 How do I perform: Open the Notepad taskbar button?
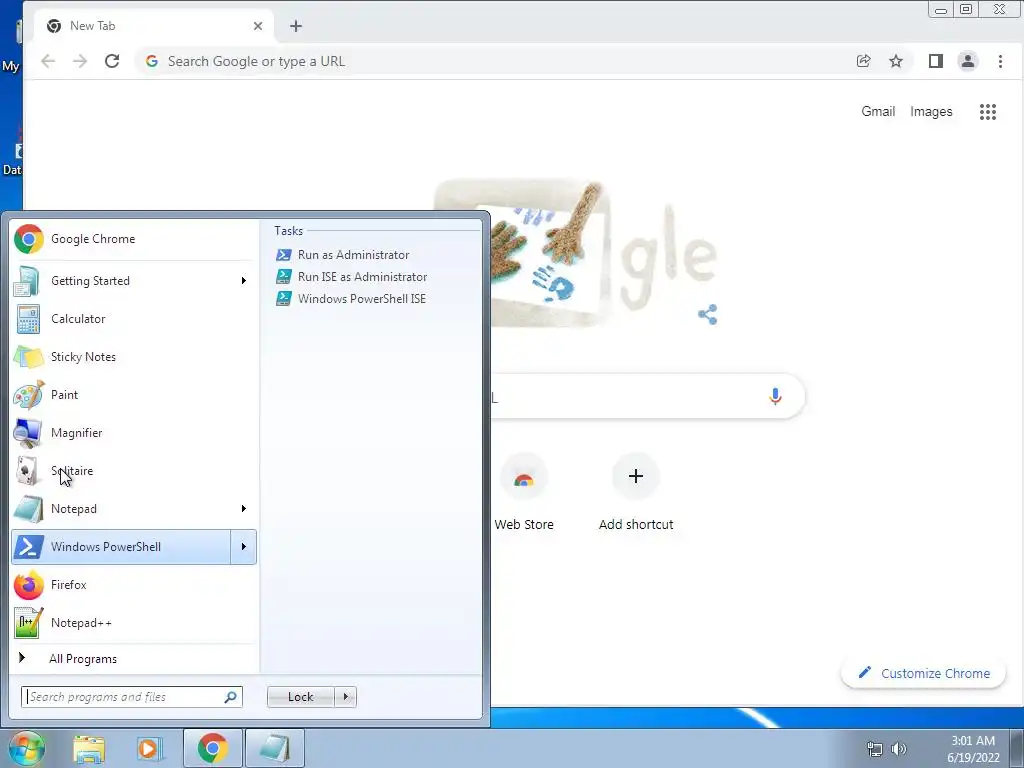275,748
